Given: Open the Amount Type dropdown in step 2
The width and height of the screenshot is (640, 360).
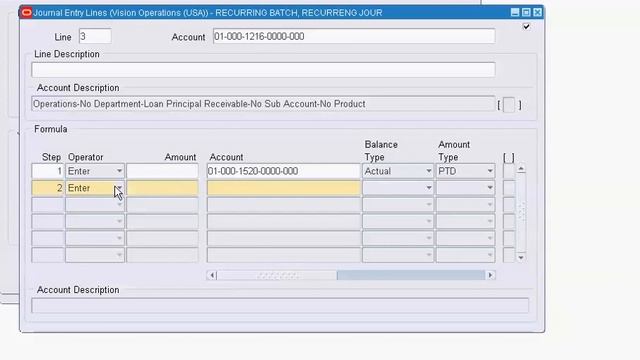Looking at the screenshot, I should (x=490, y=188).
